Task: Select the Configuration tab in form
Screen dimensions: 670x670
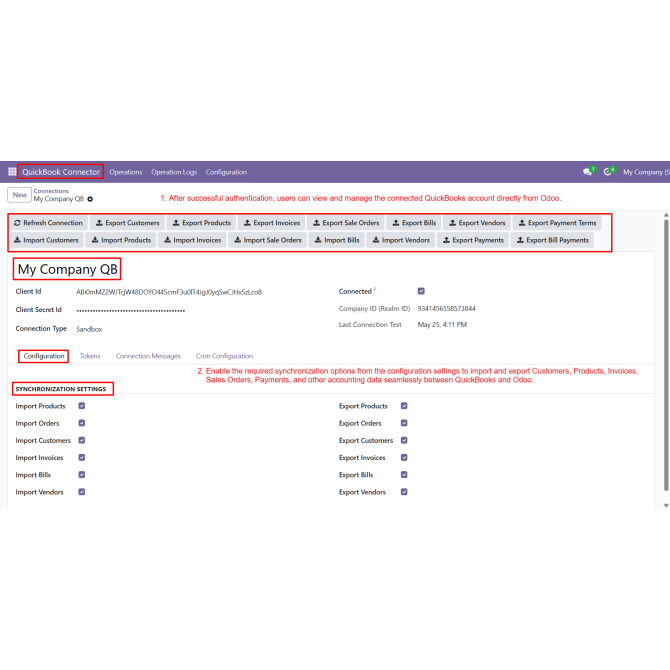Action: 44,356
